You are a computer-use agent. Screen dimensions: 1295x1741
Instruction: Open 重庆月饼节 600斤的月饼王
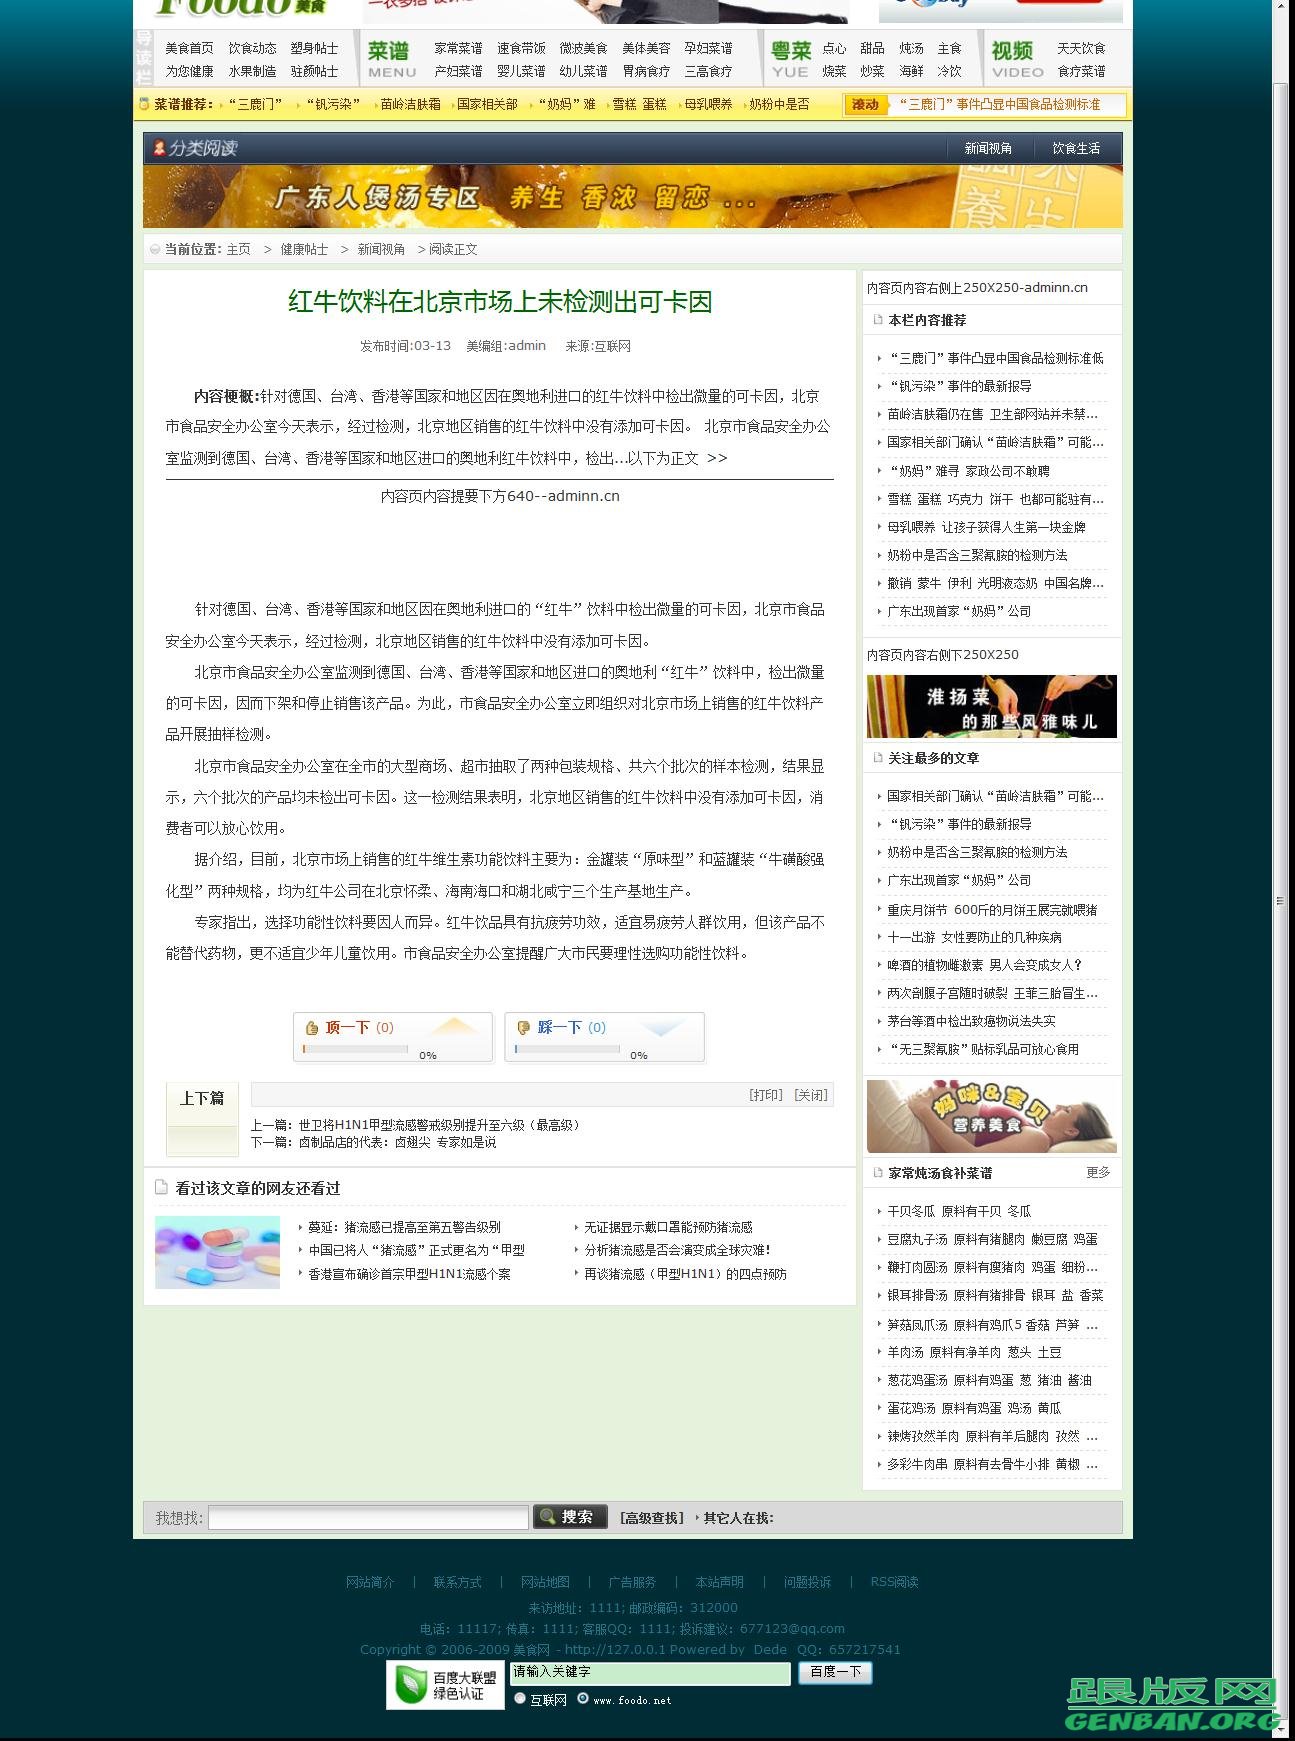[x=992, y=910]
